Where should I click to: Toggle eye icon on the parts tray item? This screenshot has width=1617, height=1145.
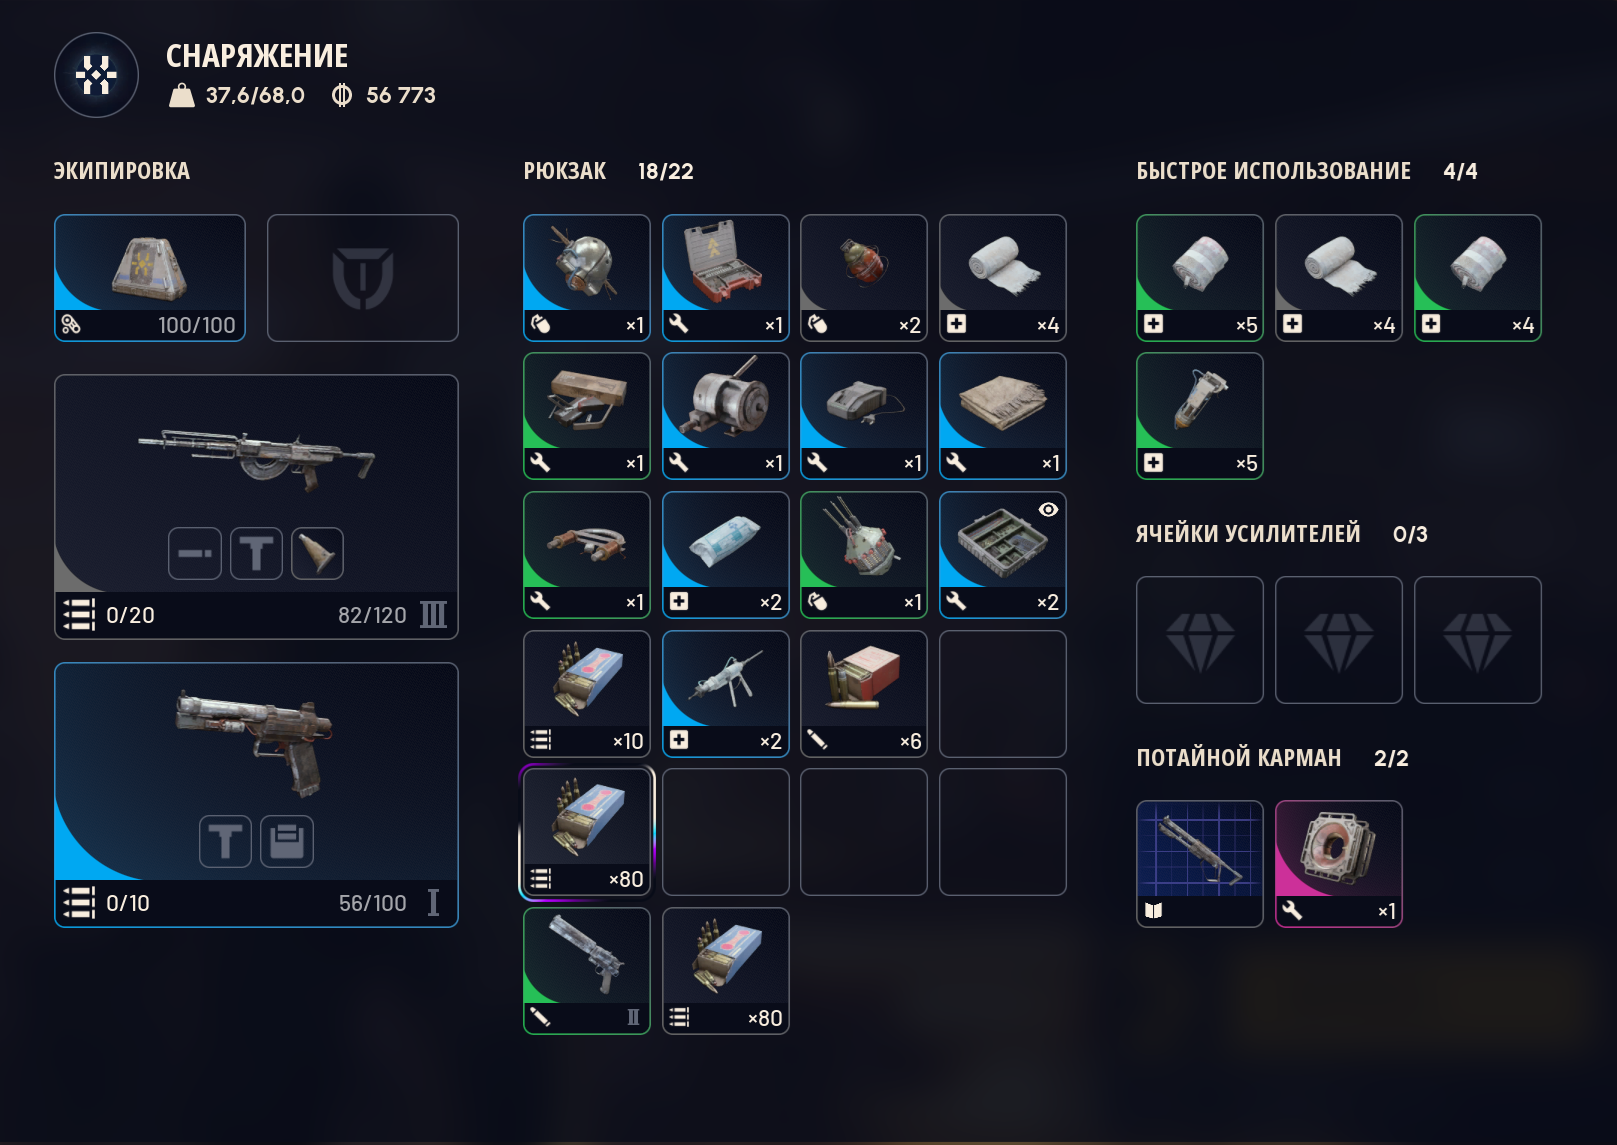pos(1048,510)
